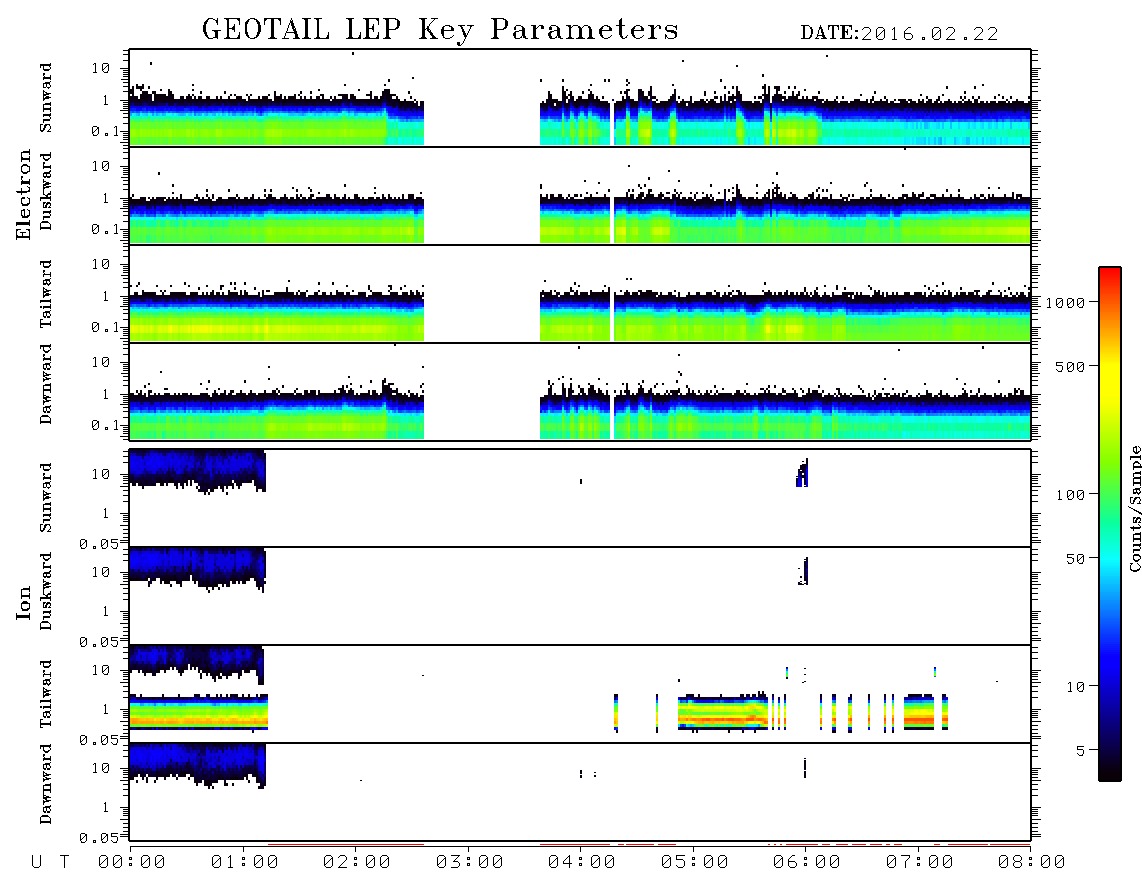Click the "07:00" time tick label
The width and height of the screenshot is (1142, 880).
point(919,863)
